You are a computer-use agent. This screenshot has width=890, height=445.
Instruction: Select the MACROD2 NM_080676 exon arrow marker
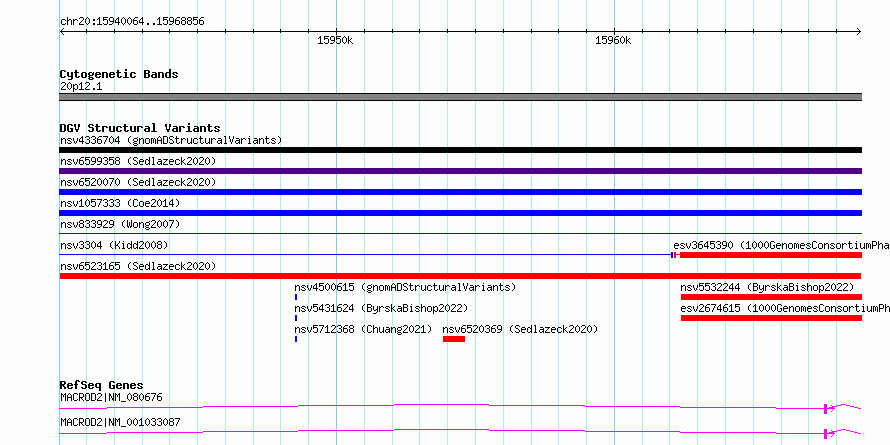(829, 408)
